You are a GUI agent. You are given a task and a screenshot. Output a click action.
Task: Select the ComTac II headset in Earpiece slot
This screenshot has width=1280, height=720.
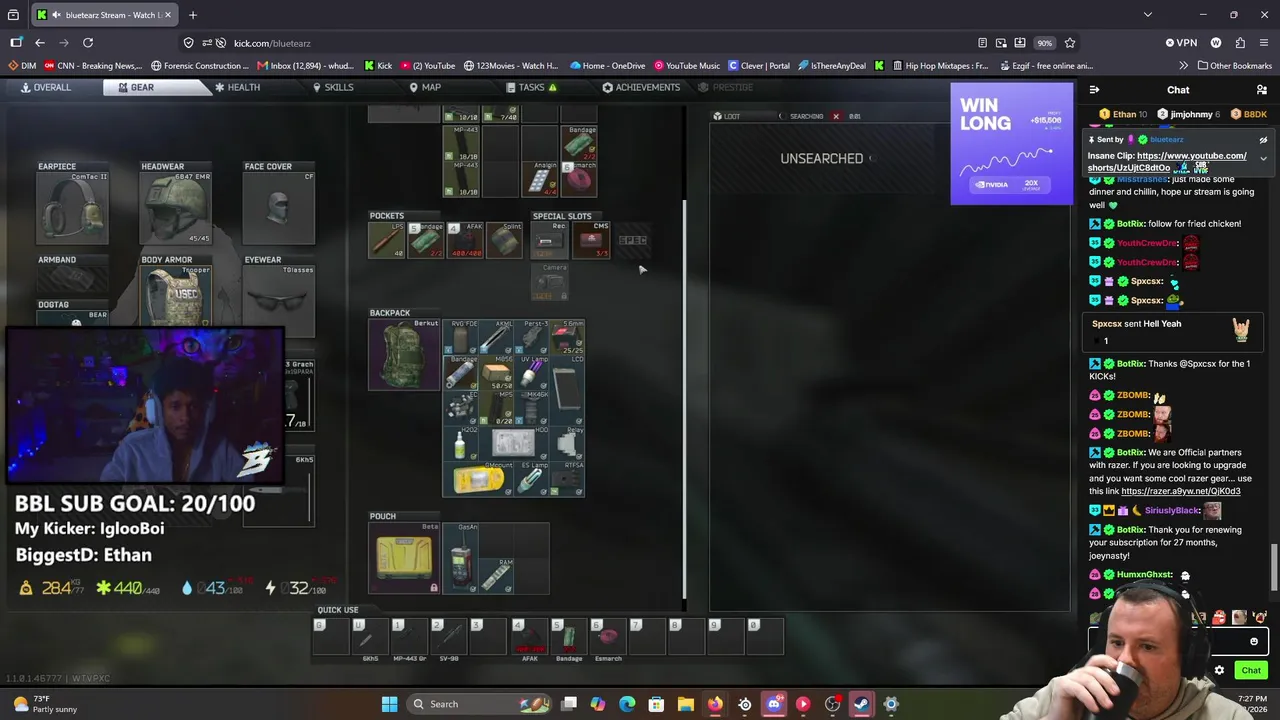pos(72,208)
